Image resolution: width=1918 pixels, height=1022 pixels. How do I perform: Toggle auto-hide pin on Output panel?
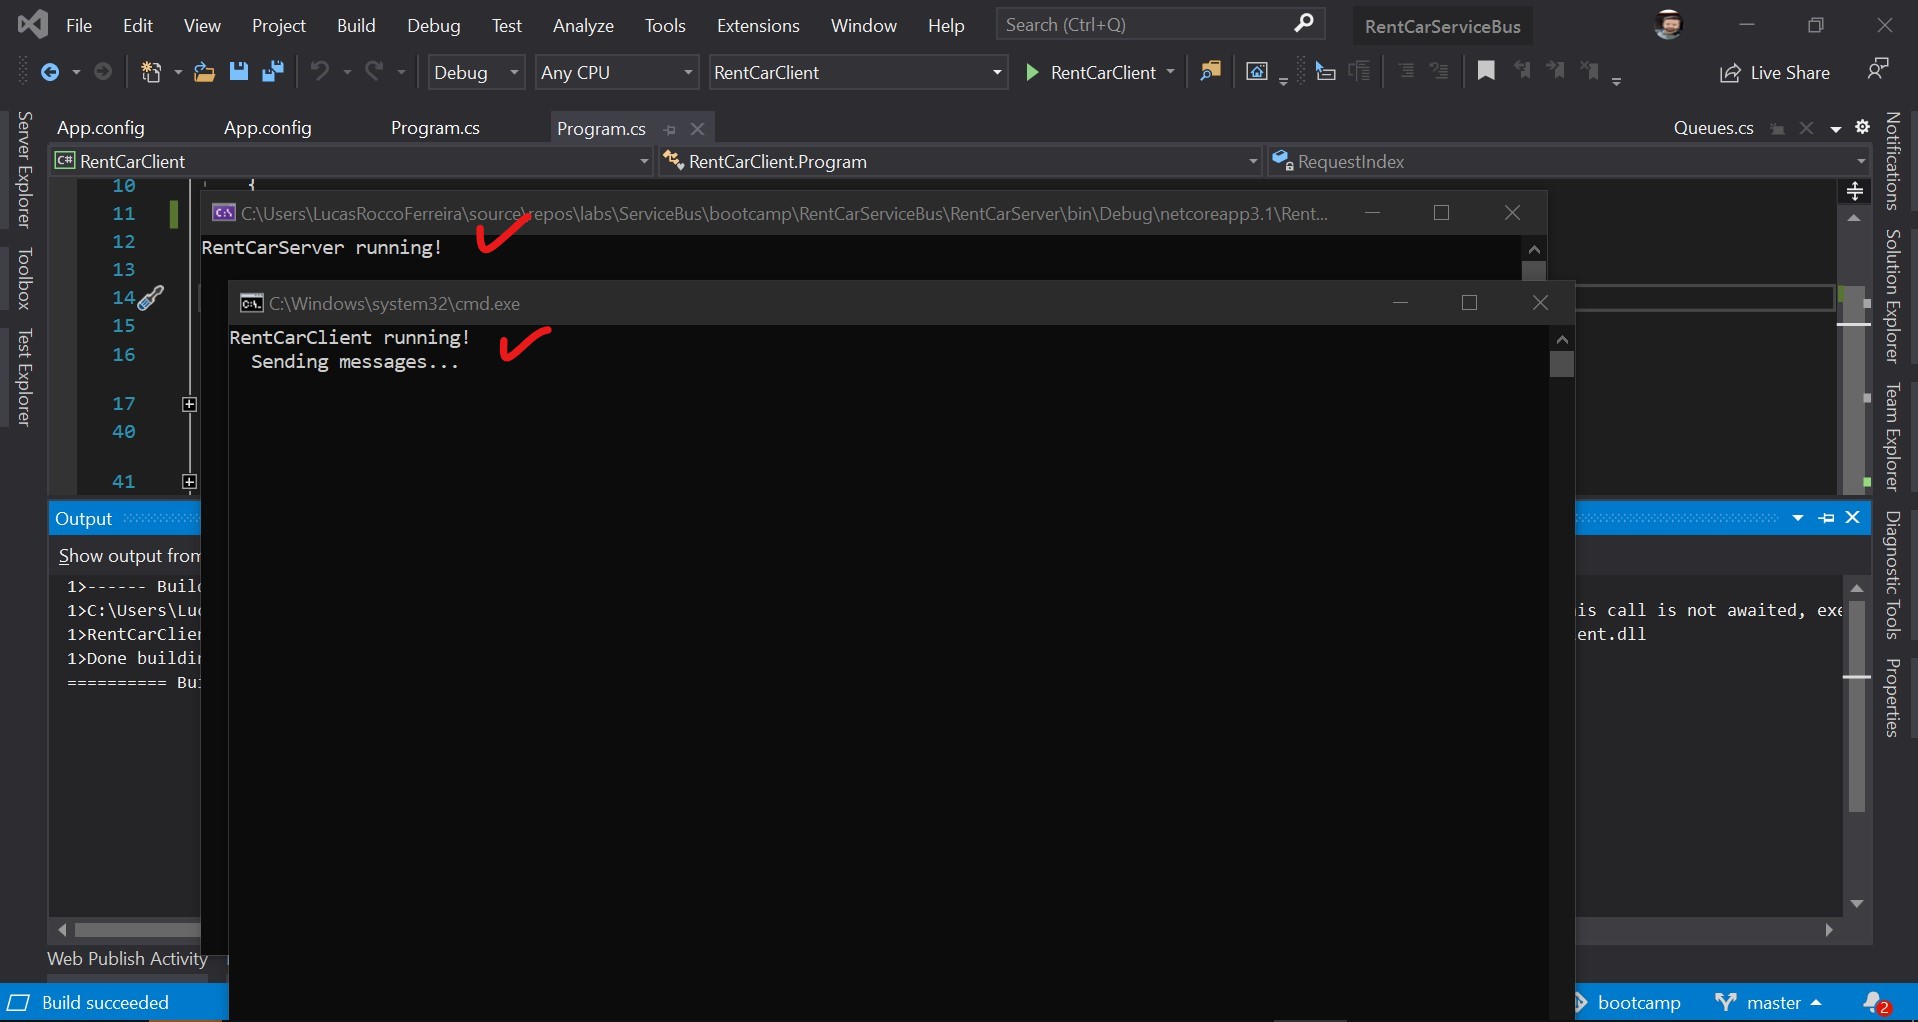(1827, 518)
